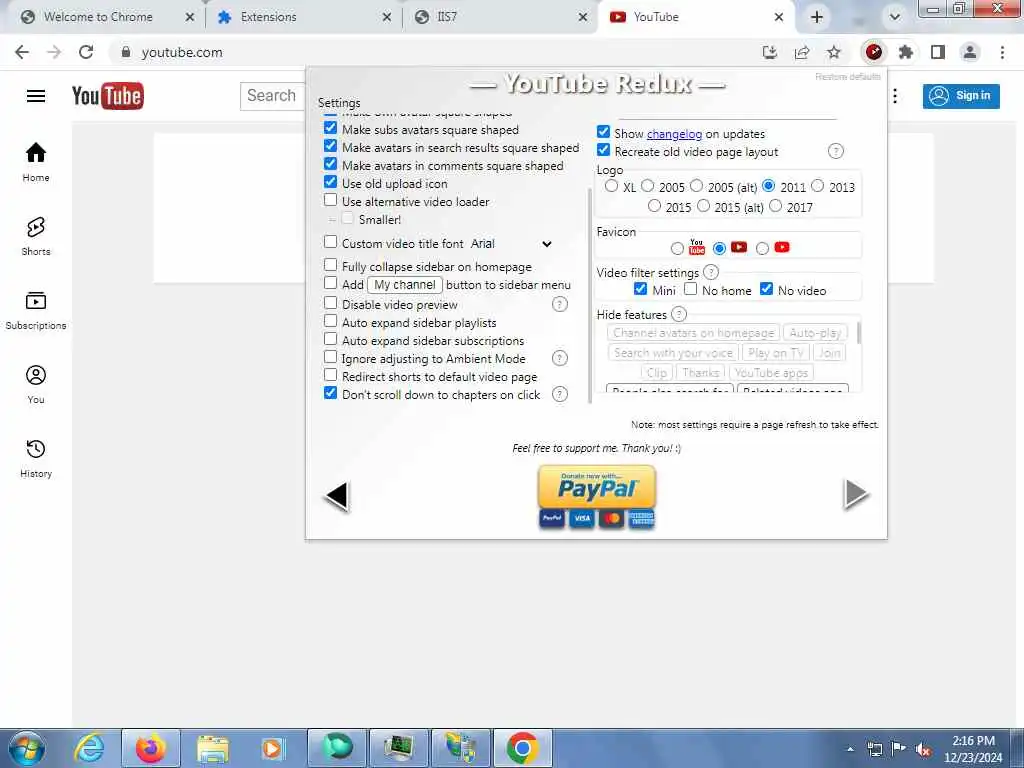Open Chrome tab search chevron
The image size is (1024, 768).
pos(895,17)
